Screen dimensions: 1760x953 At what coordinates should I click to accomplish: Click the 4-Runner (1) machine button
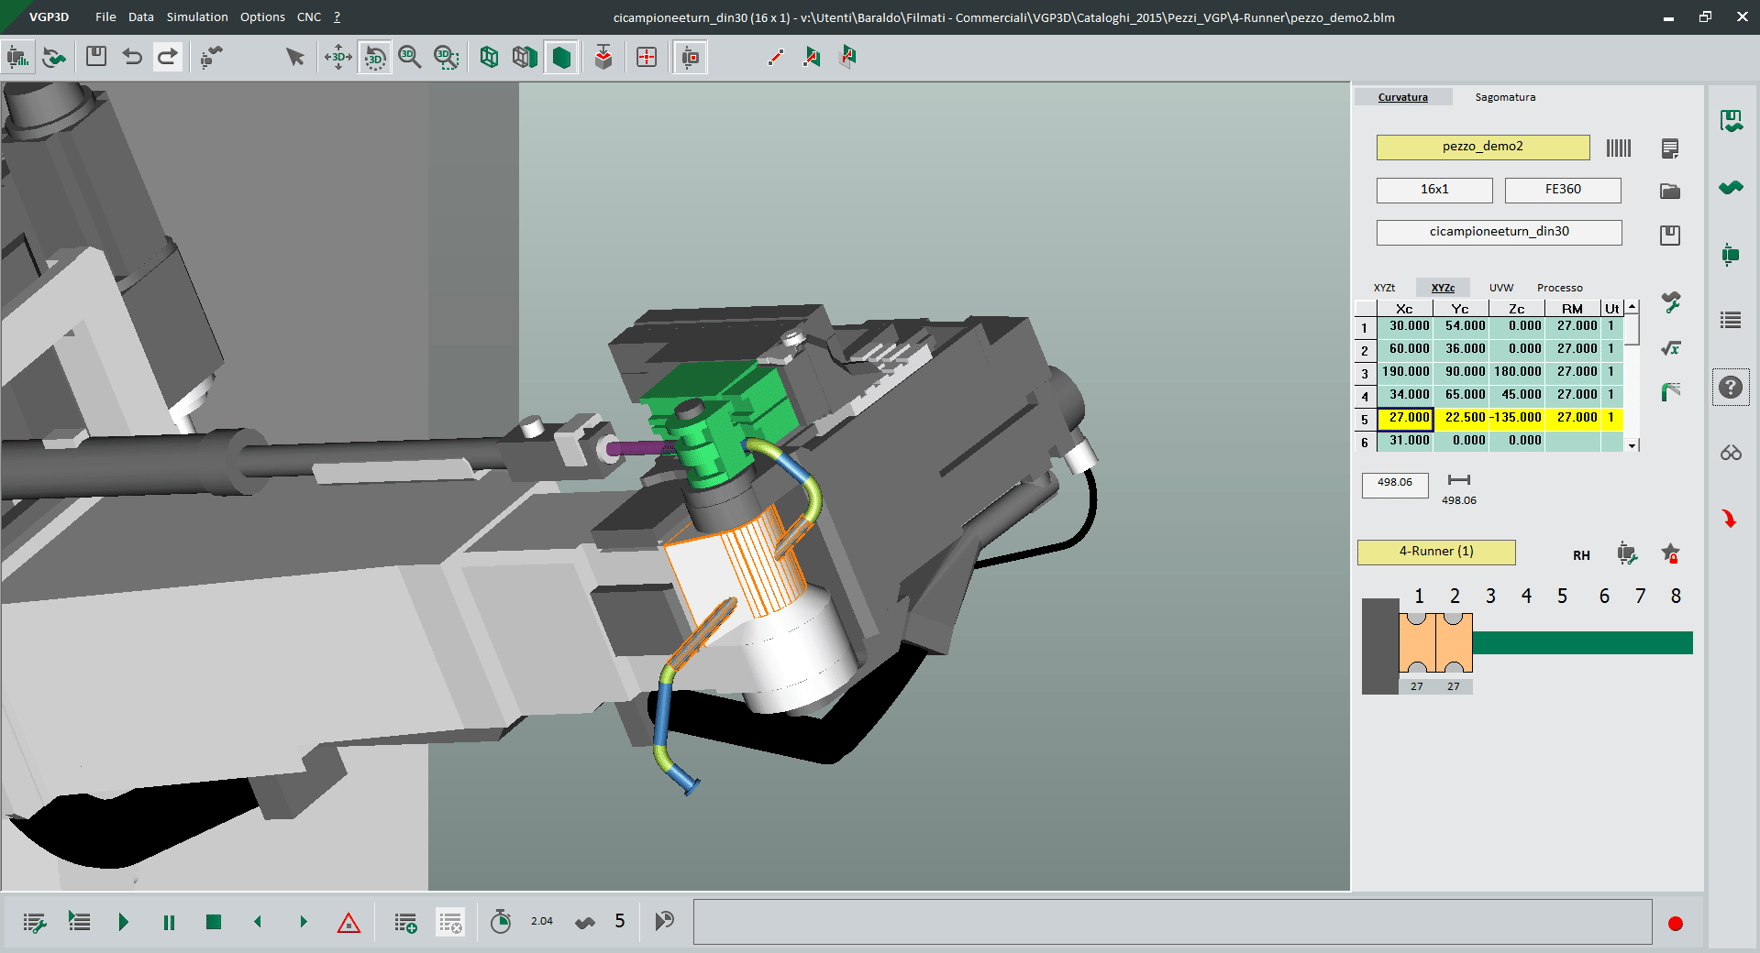click(x=1436, y=552)
